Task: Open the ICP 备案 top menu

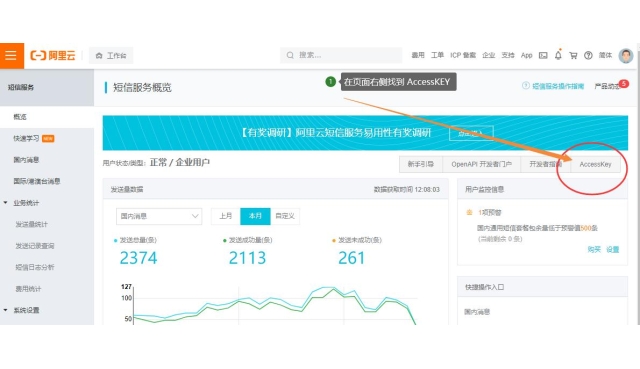Action: (463, 55)
